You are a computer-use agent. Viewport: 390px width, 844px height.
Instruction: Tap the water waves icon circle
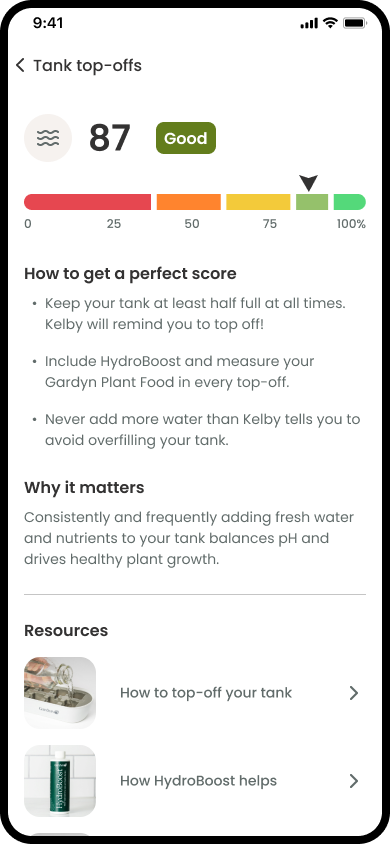(x=48, y=138)
